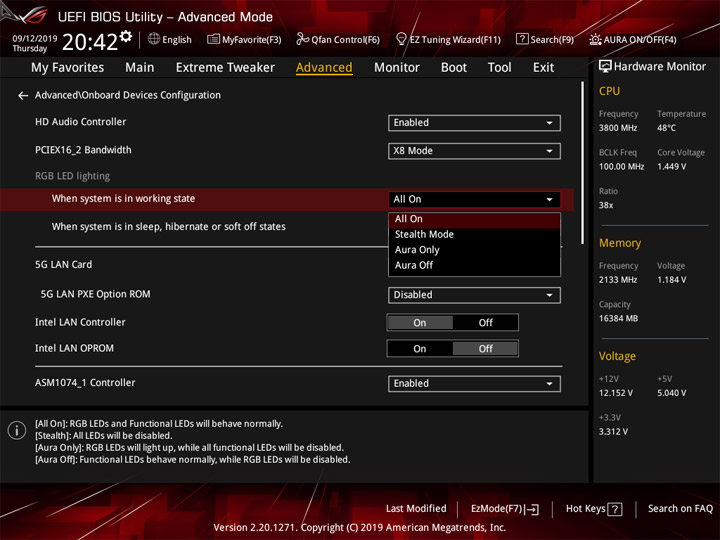Click the 'HD Audio Controller' label
This screenshot has height=540, width=720.
80,122
